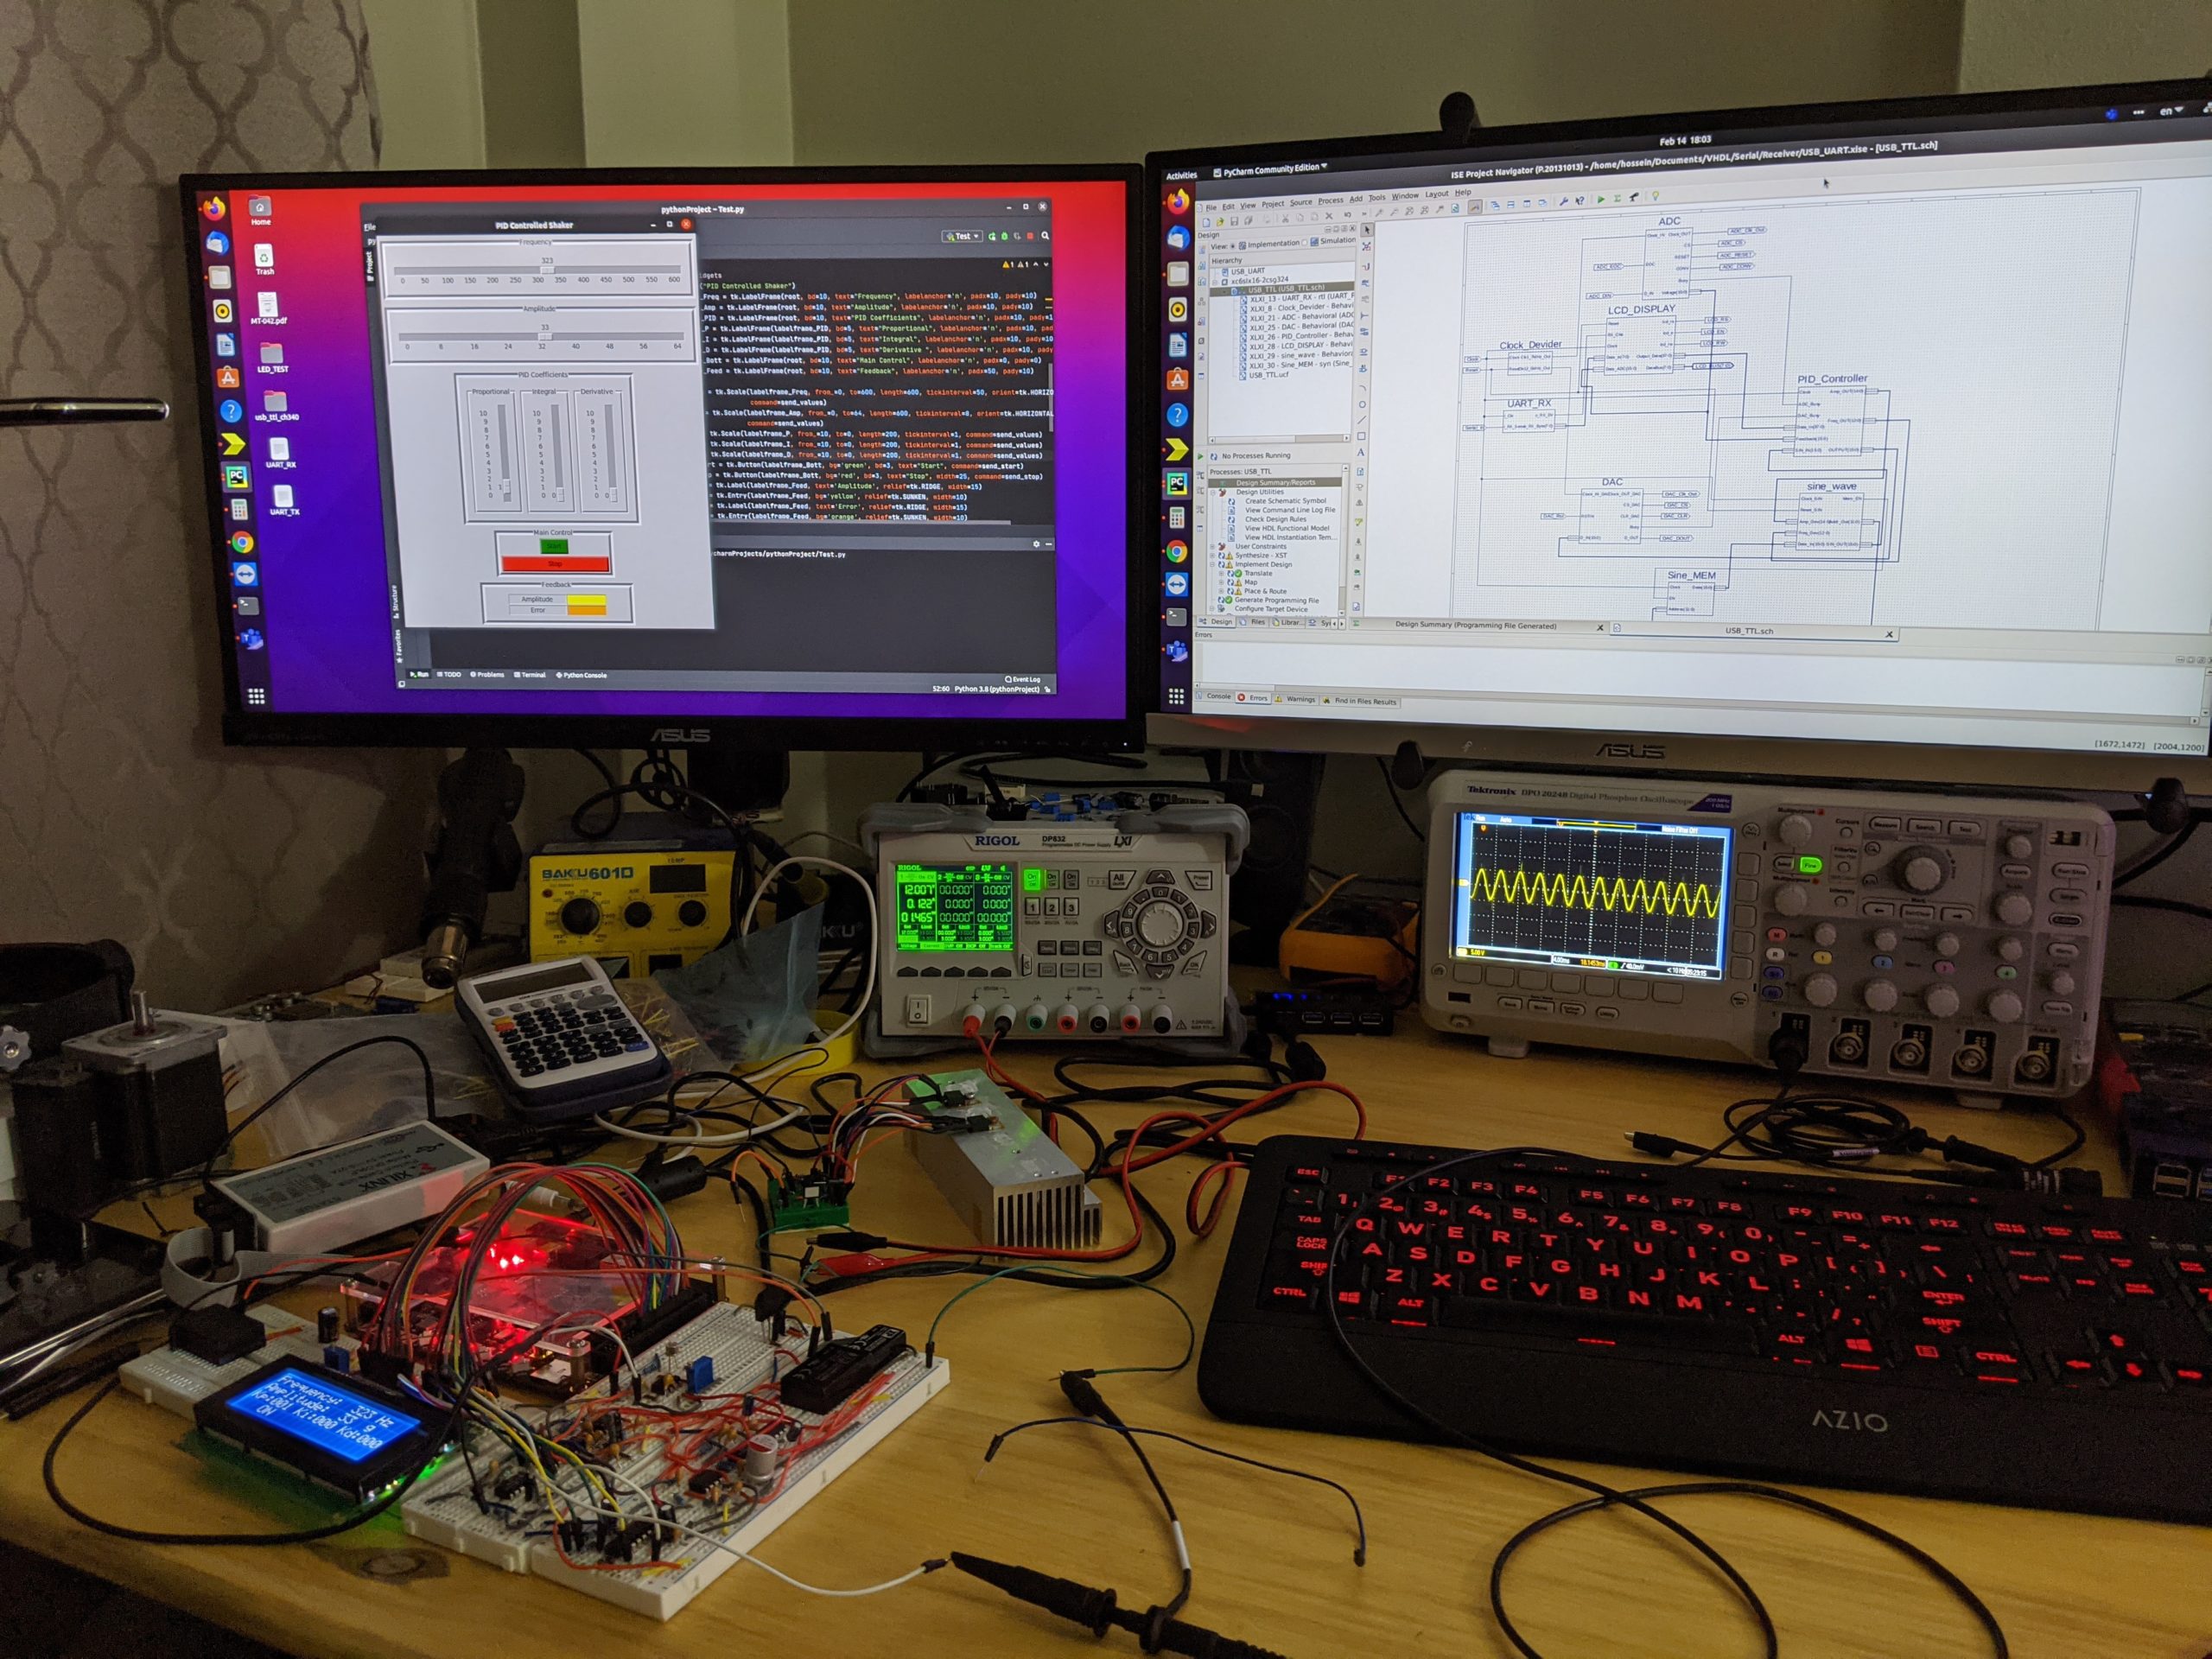Click the wrench icon in ISE toolbar
This screenshot has width=2212, height=1659.
click(x=1564, y=201)
